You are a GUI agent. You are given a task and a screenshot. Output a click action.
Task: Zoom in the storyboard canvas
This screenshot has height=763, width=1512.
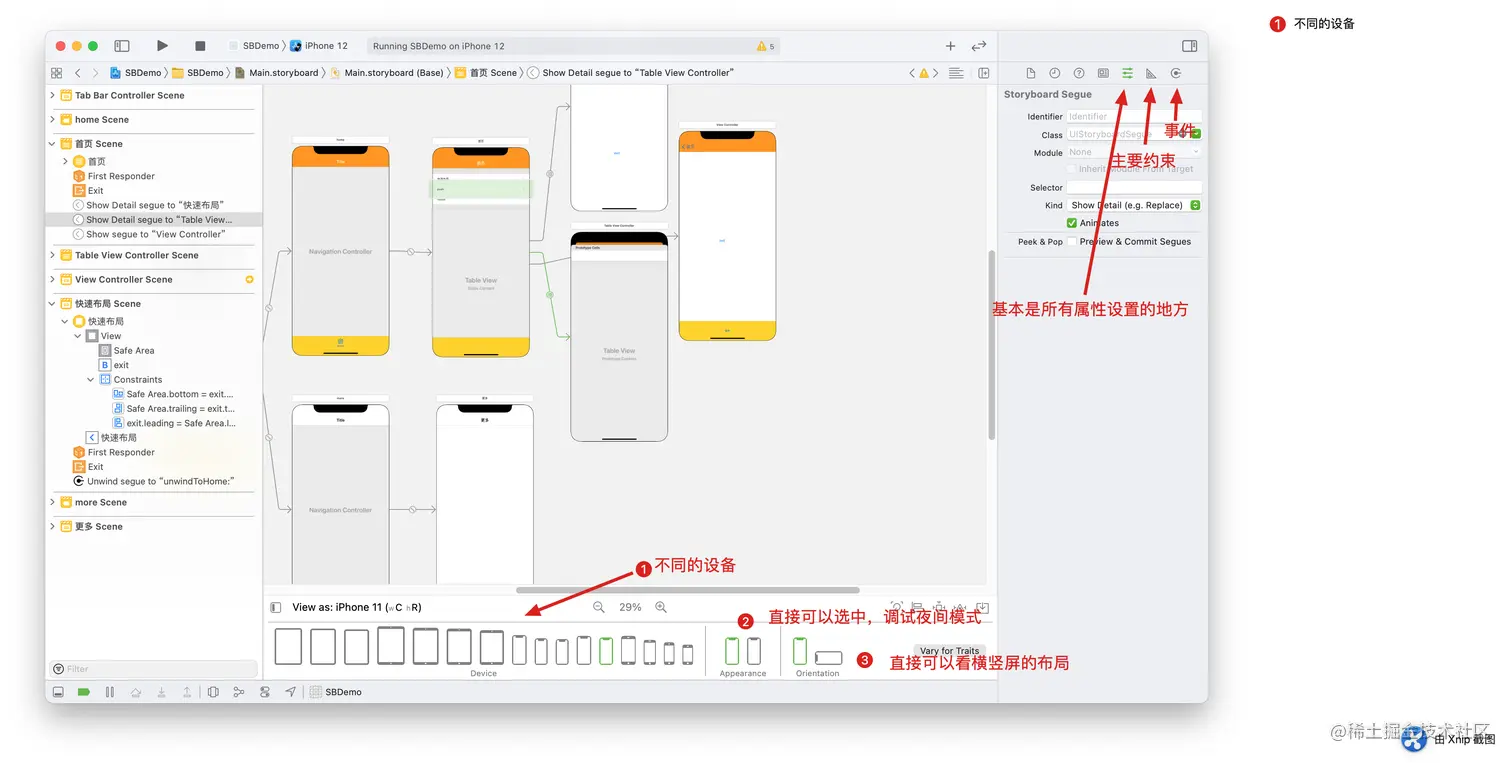point(661,607)
